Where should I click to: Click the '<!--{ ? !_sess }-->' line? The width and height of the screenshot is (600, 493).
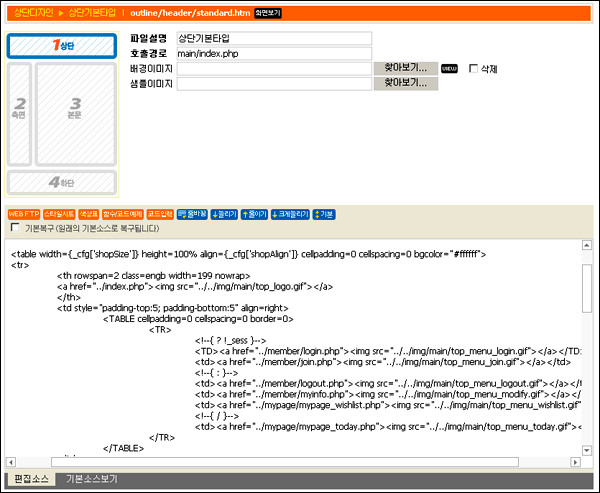[230, 340]
